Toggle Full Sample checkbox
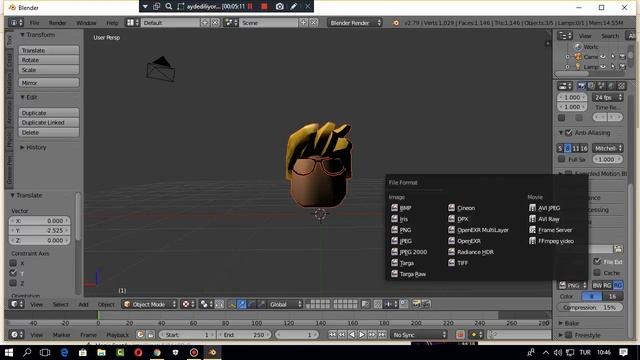The image size is (640, 360). (x=562, y=159)
